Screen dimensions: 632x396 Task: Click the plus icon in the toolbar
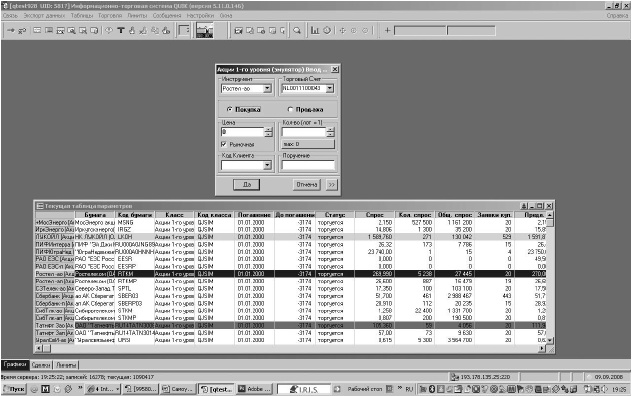(x=387, y=31)
